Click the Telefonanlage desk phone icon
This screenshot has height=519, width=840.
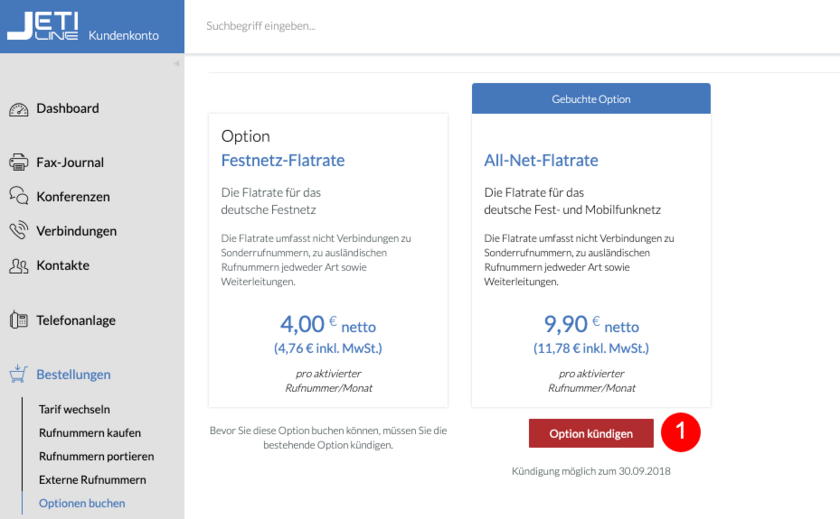click(x=19, y=320)
